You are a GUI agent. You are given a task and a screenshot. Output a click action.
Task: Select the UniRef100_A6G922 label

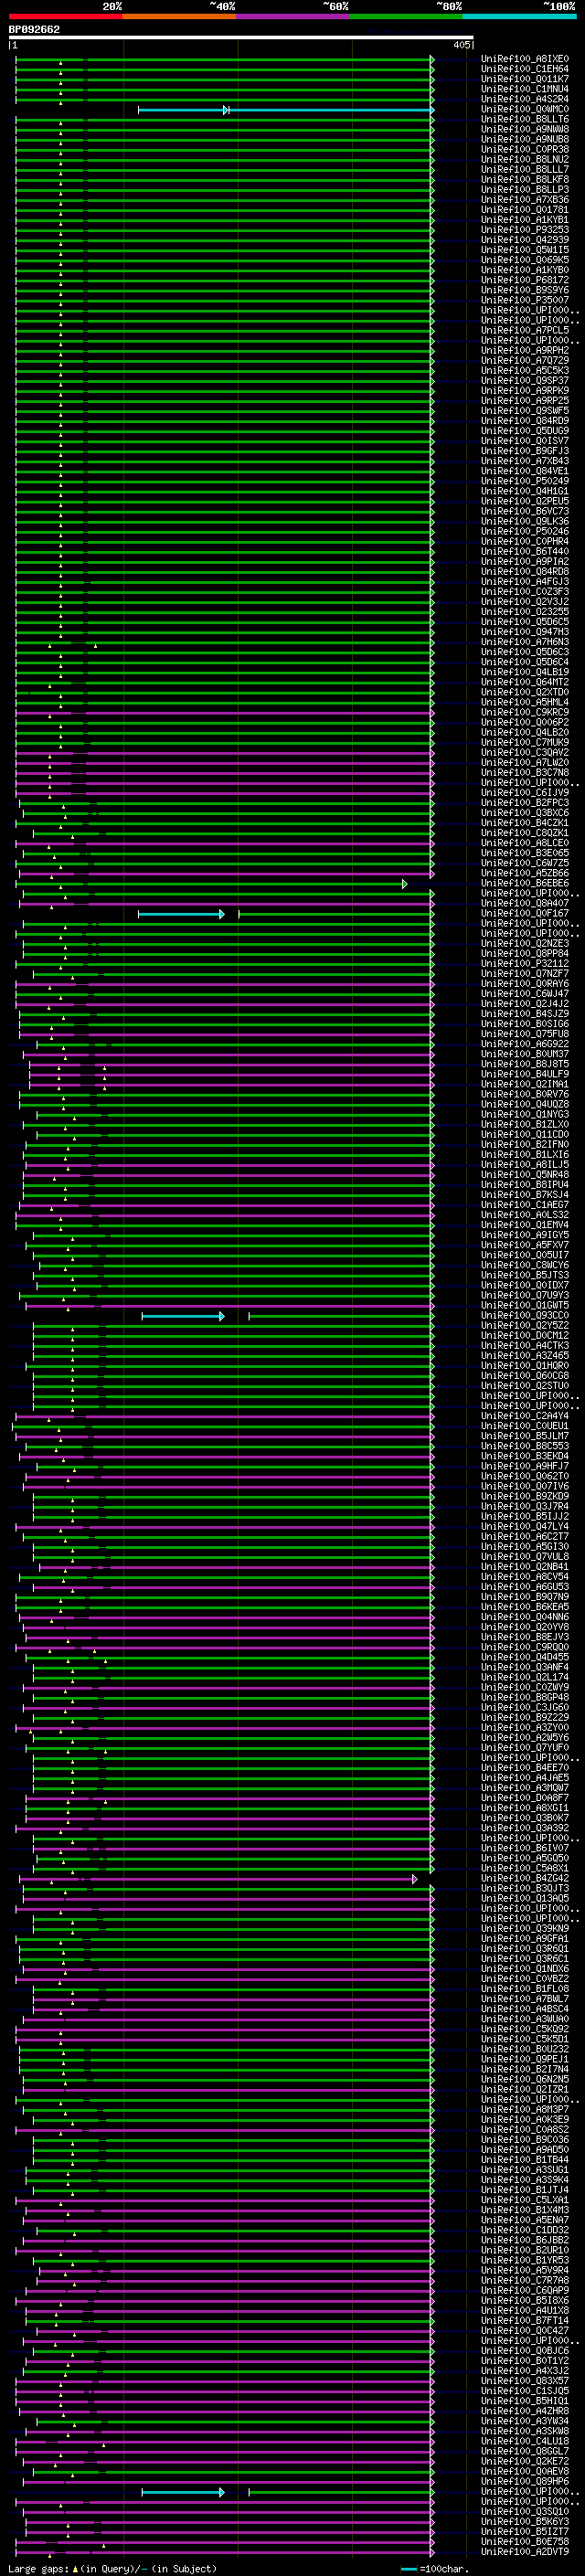coord(524,1045)
